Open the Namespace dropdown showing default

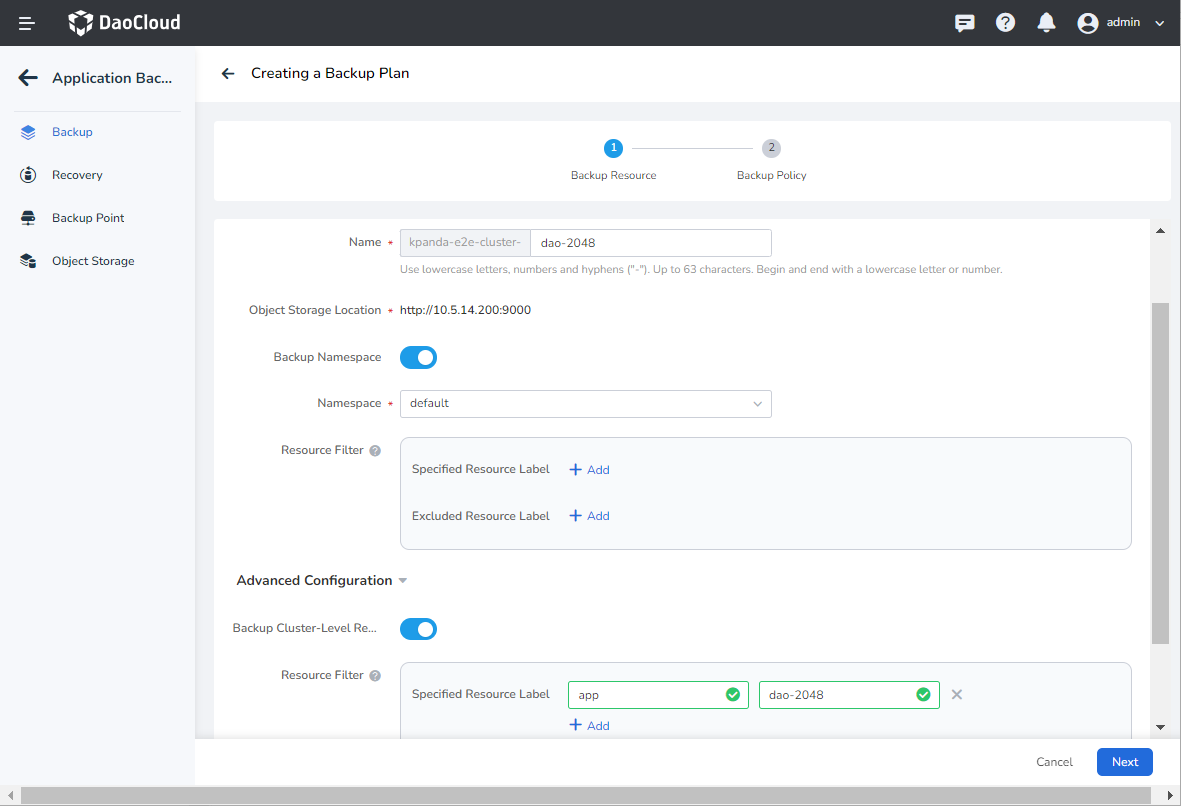(585, 403)
